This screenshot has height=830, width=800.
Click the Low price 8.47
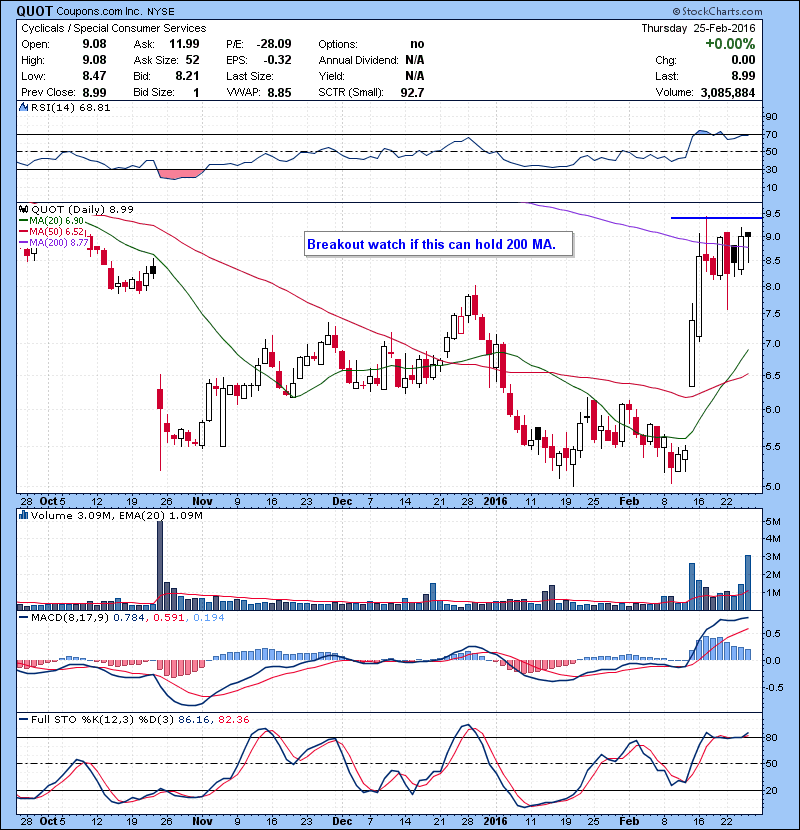(94, 76)
